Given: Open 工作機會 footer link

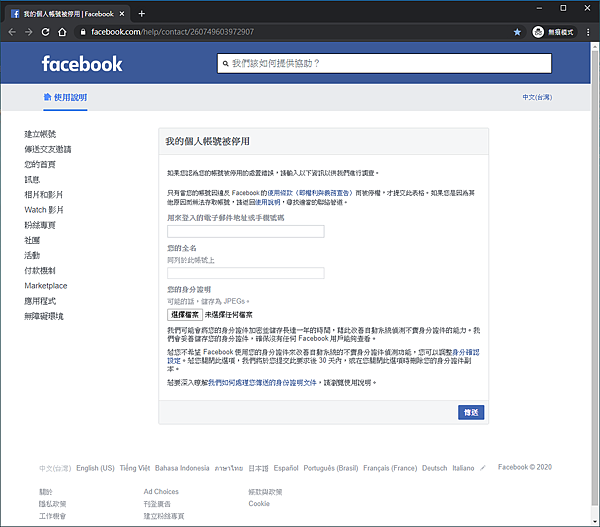Looking at the screenshot, I should click(x=52, y=516).
